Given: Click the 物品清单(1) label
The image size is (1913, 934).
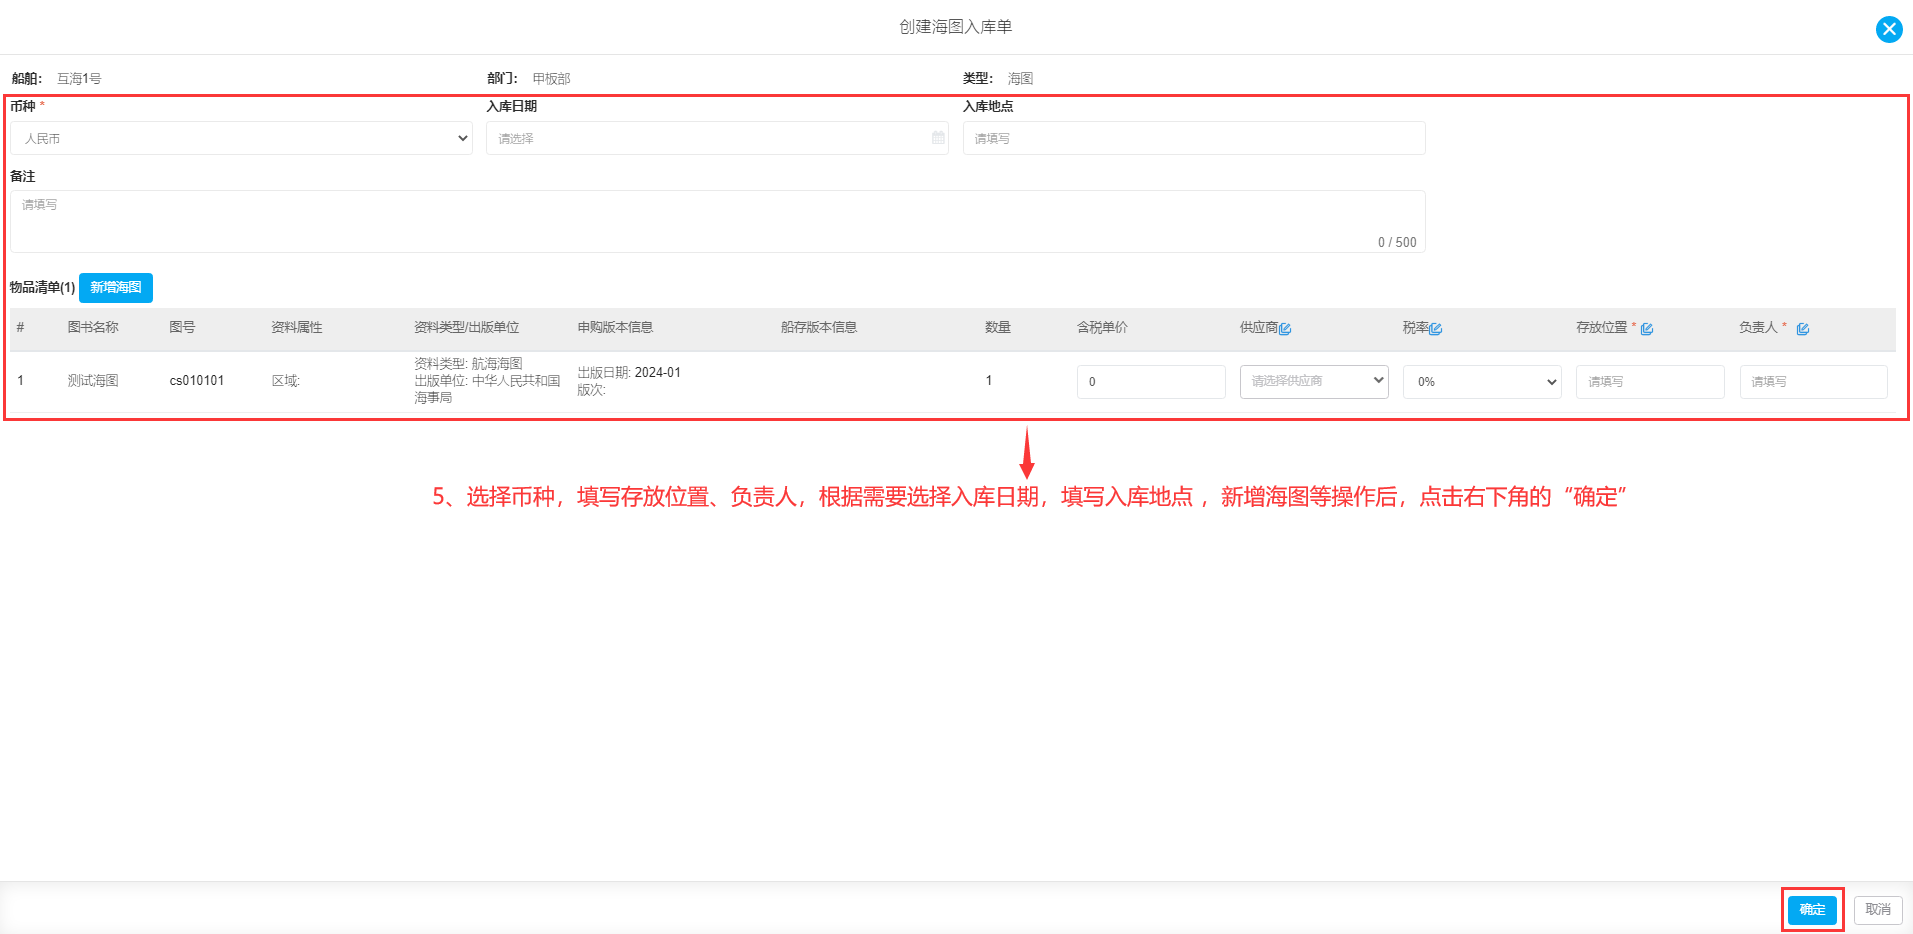Looking at the screenshot, I should coord(43,288).
